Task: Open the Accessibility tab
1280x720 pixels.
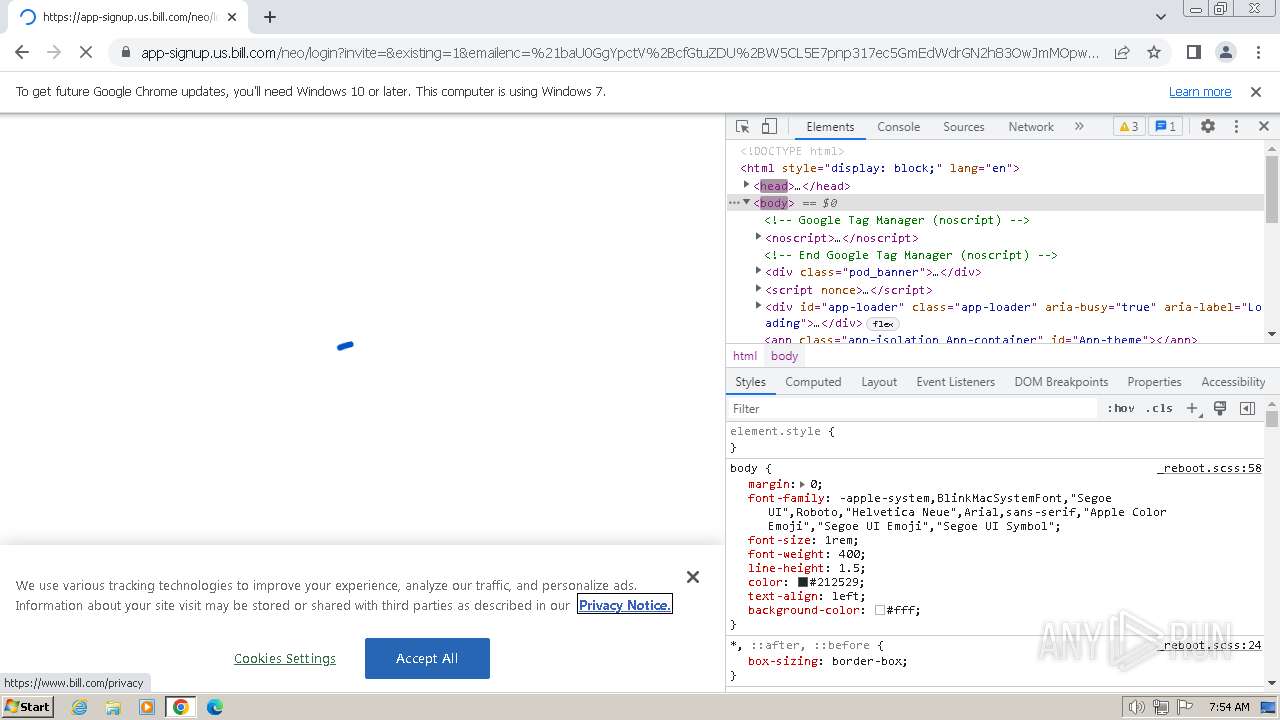Action: pos(1233,382)
